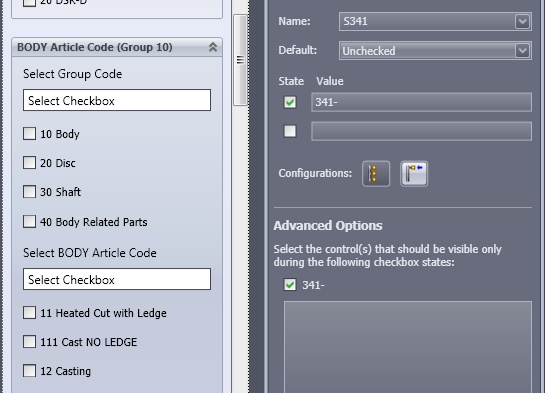This screenshot has height=393, width=545.
Task: Tick the 20 Disc checkbox
Action: [x=30, y=163]
